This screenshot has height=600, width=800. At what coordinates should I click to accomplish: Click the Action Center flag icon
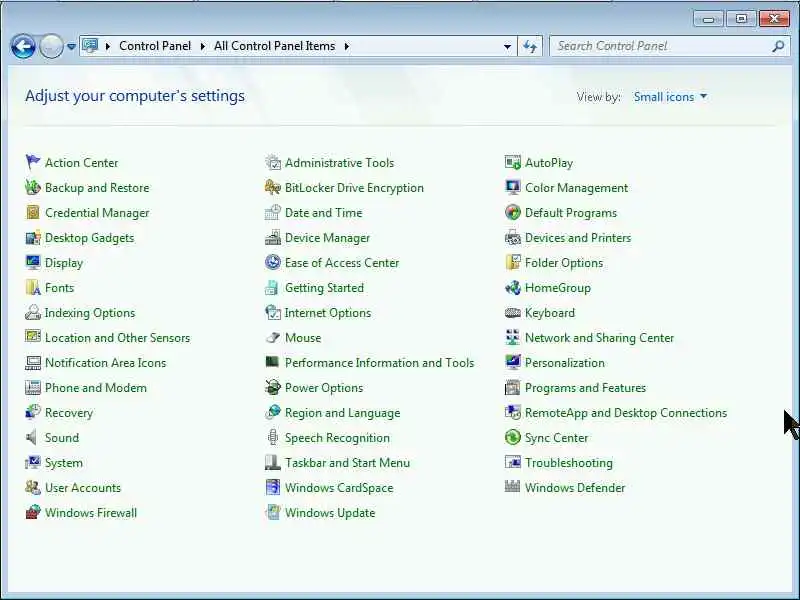coord(33,162)
